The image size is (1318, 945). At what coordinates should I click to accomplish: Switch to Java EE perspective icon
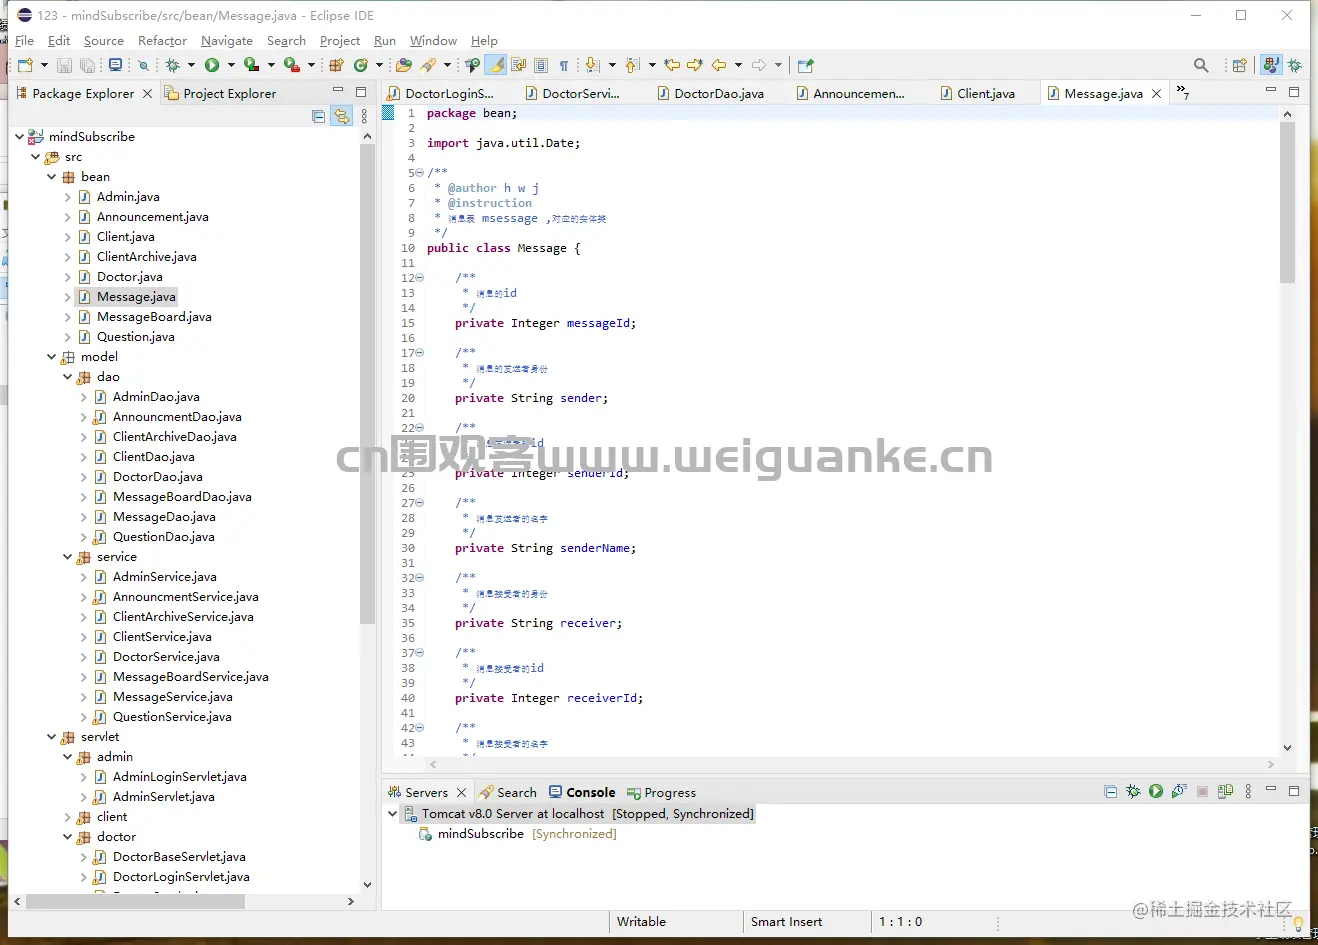(x=1270, y=65)
